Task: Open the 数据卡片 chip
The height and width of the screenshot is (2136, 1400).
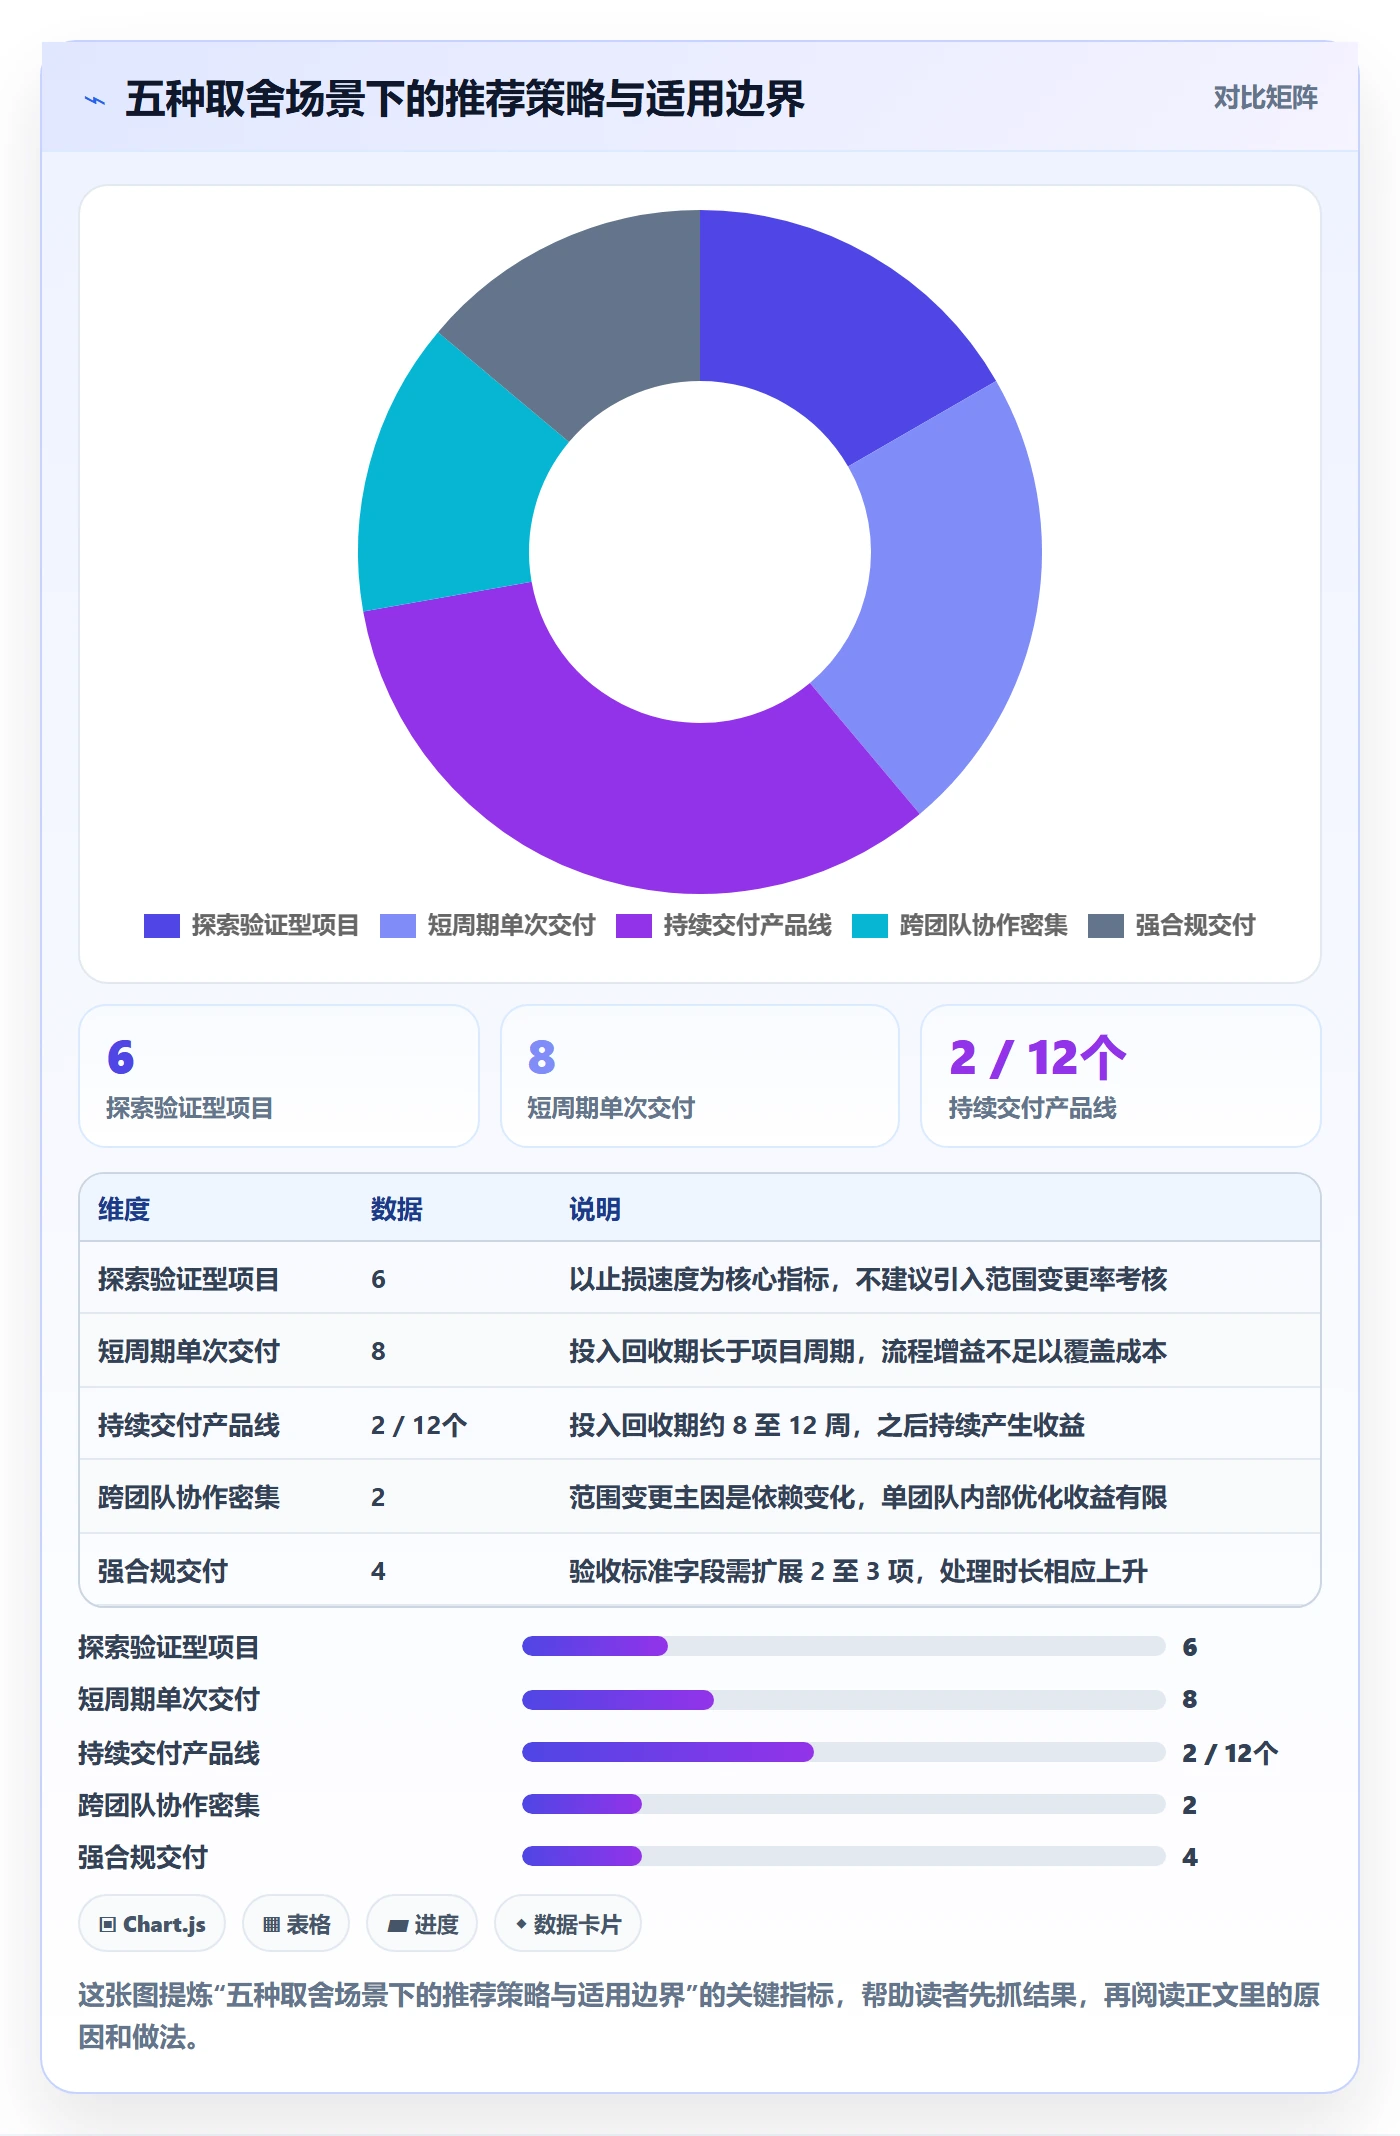Action: click(x=568, y=1924)
